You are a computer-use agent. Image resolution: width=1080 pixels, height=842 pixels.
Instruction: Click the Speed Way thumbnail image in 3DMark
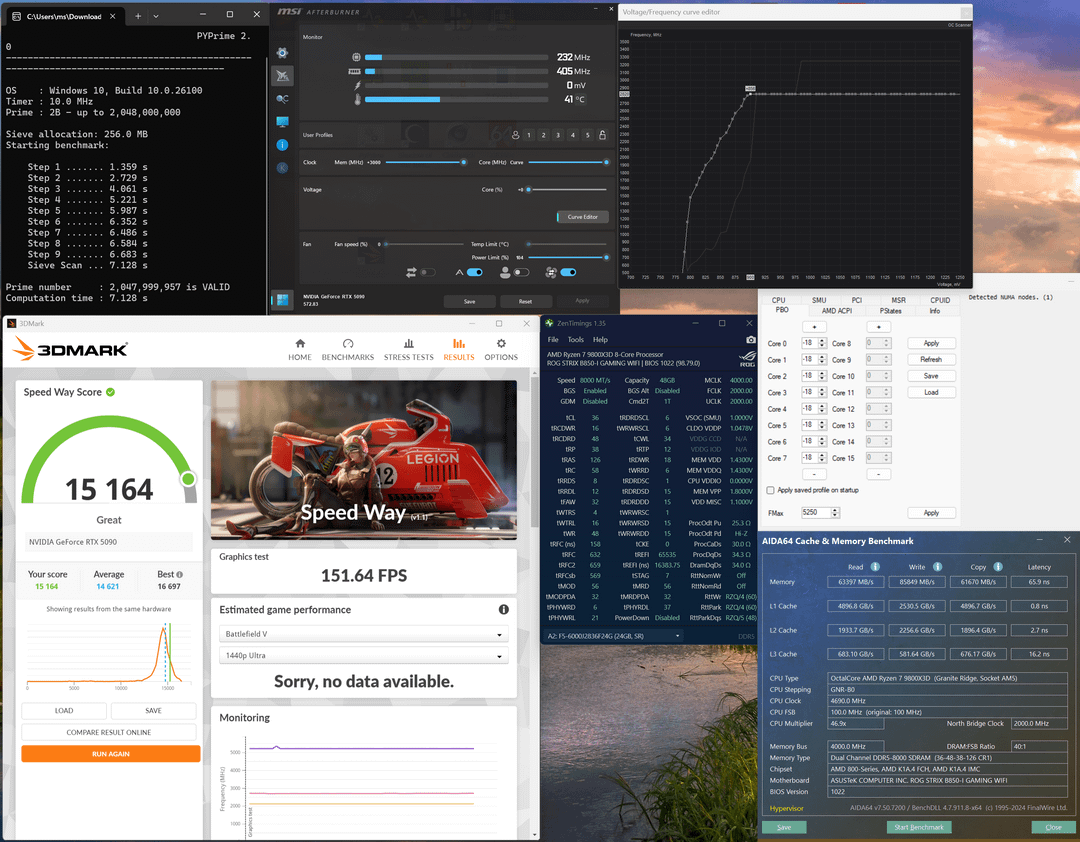(x=364, y=460)
